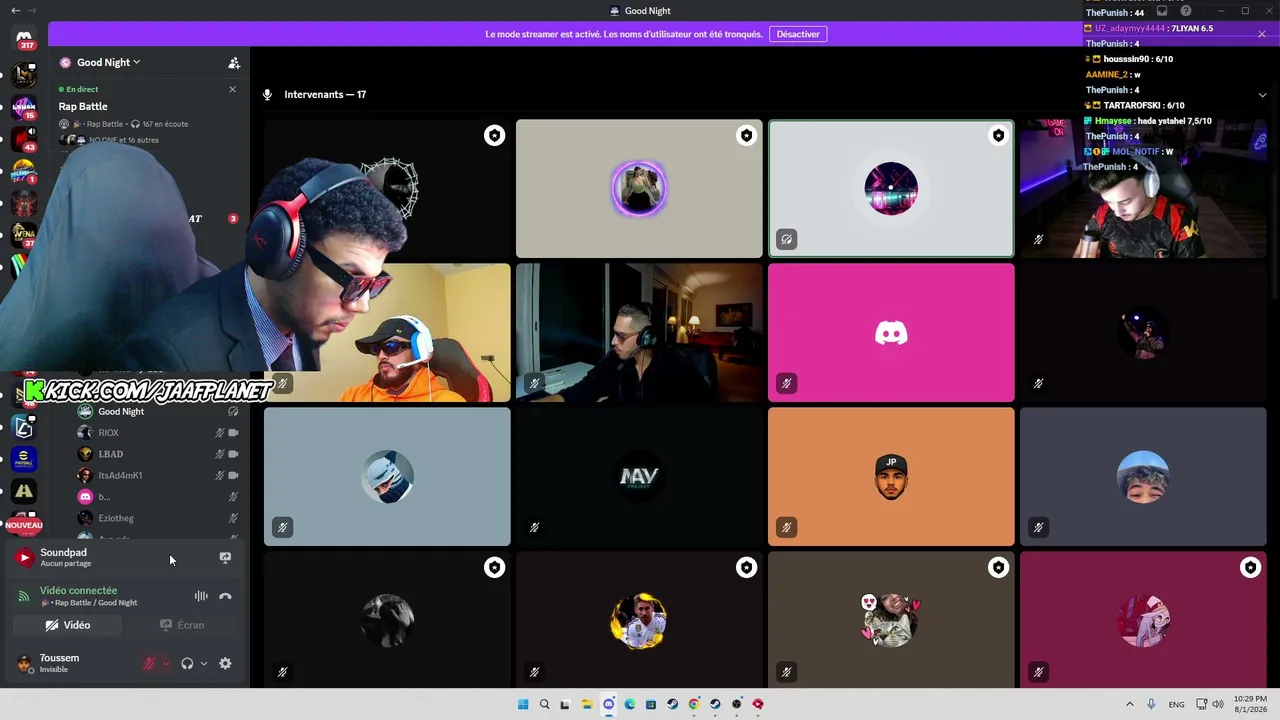1280x720 pixels.
Task: Select Eziotheg in the member list
Action: [x=160, y=518]
